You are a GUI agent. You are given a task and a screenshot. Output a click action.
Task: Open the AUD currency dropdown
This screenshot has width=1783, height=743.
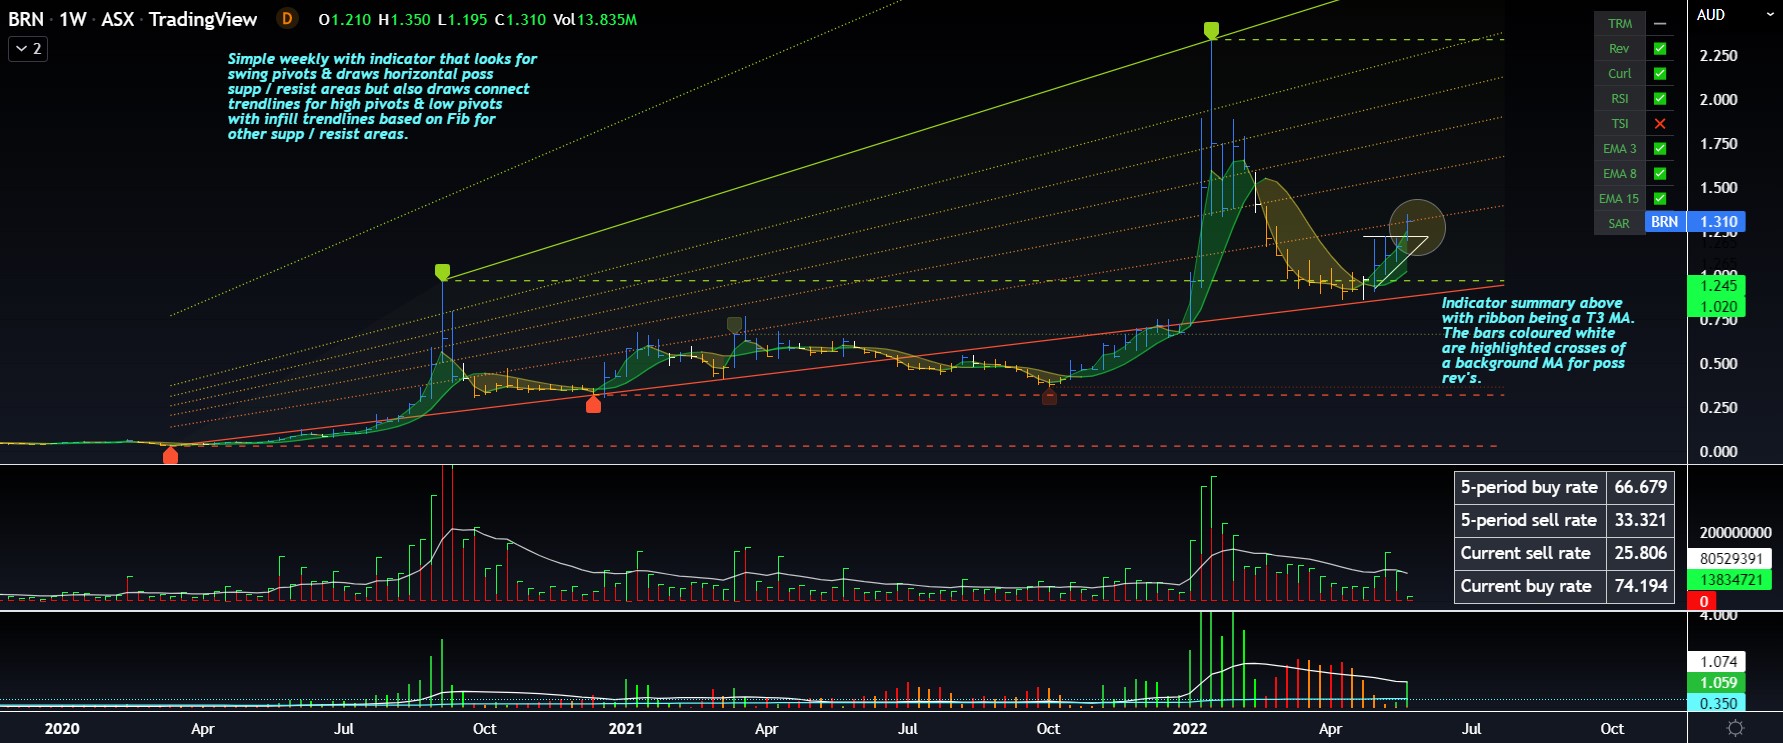[1711, 15]
